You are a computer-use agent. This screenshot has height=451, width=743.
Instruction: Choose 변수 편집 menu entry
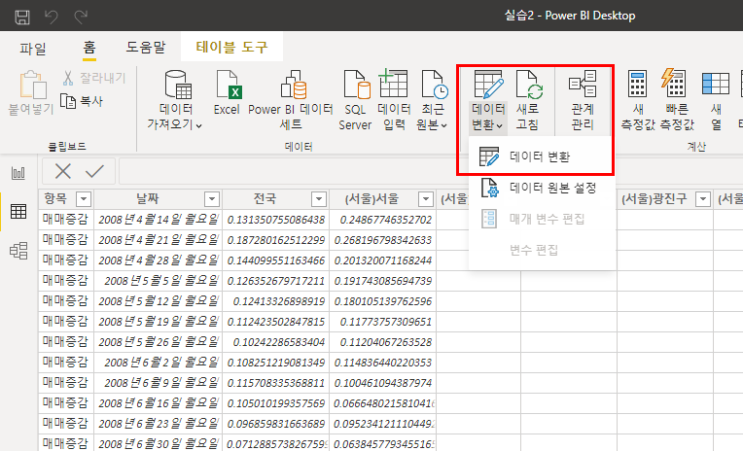click(542, 250)
